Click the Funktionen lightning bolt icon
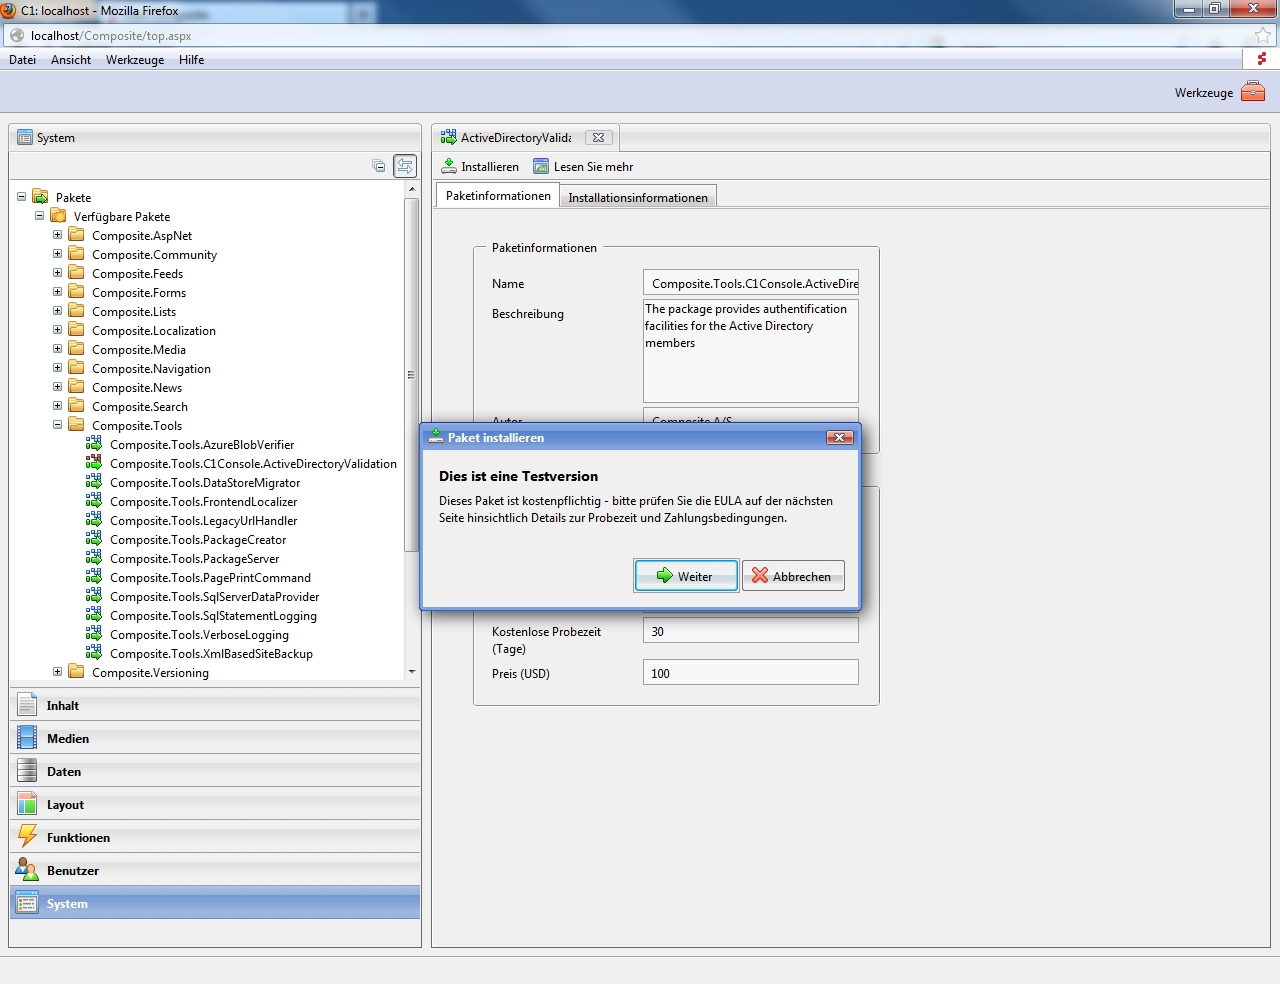This screenshot has height=984, width=1280. click(27, 837)
